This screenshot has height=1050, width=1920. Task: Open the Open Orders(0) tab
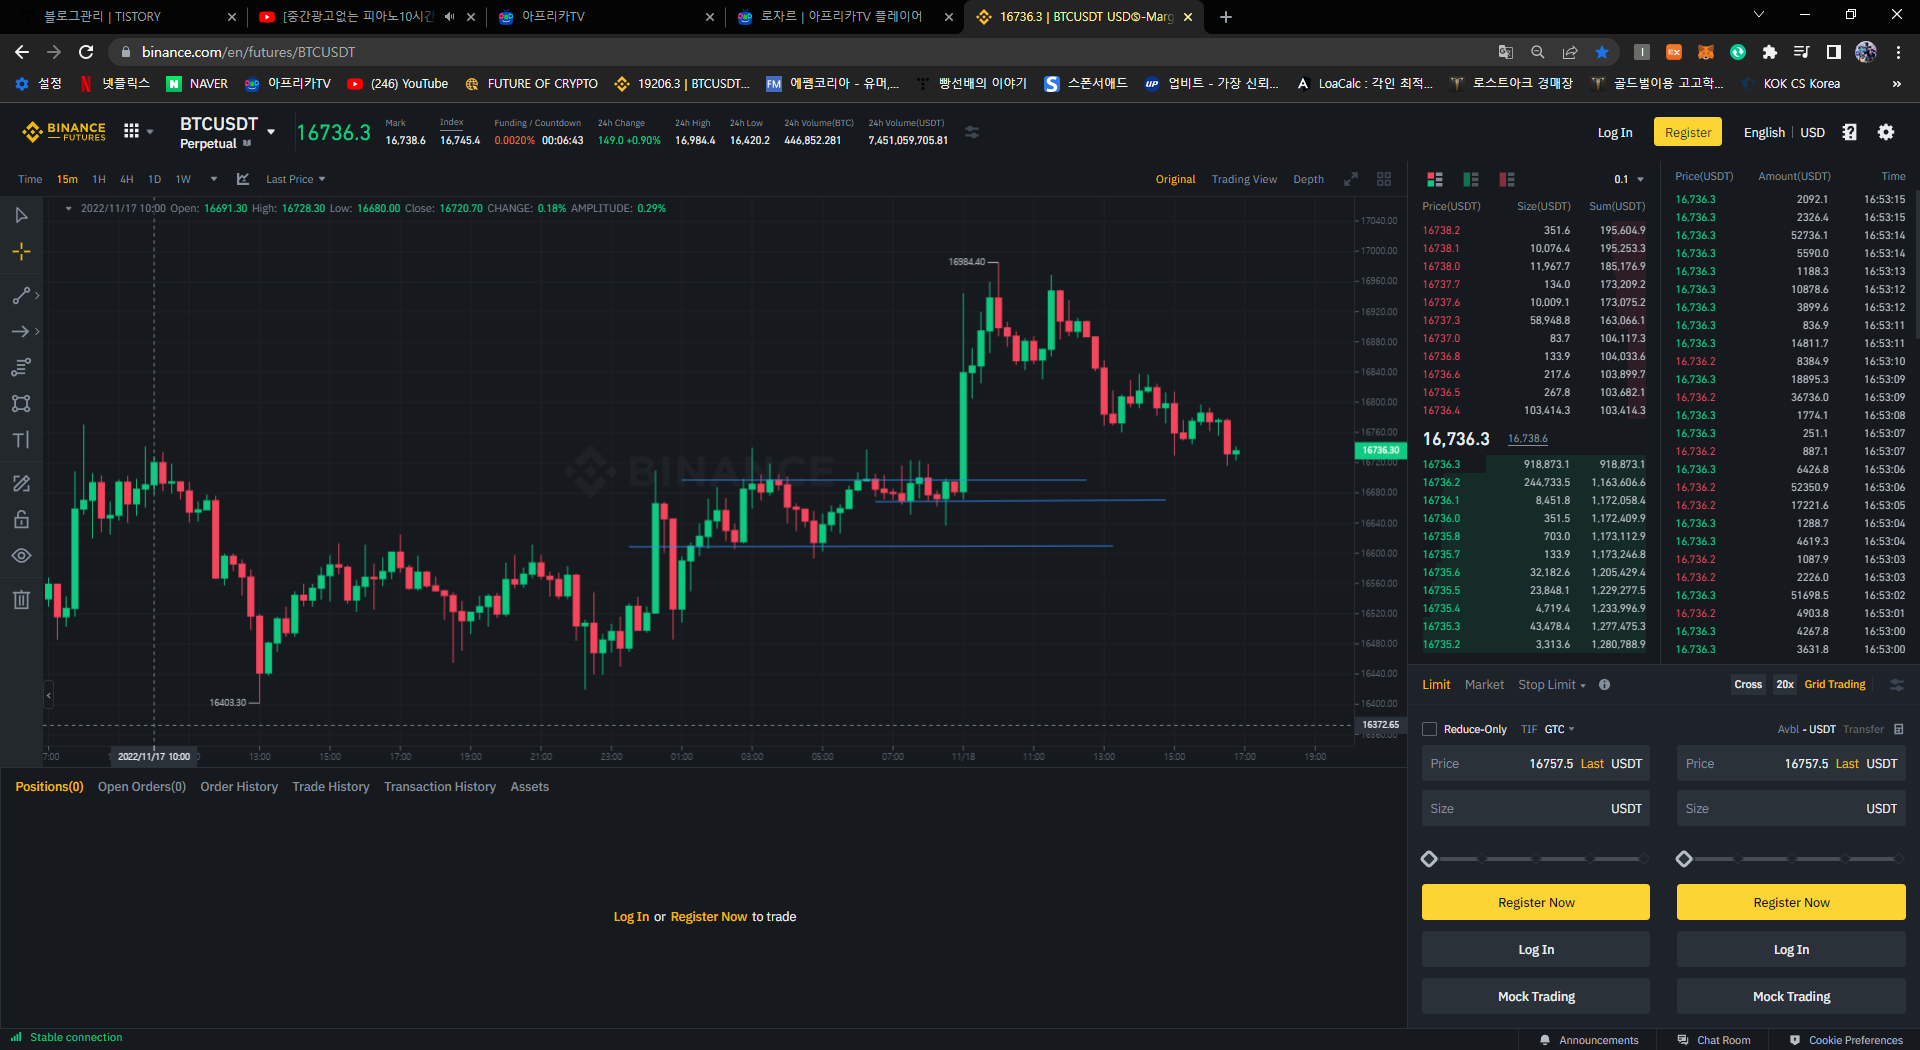(x=142, y=787)
